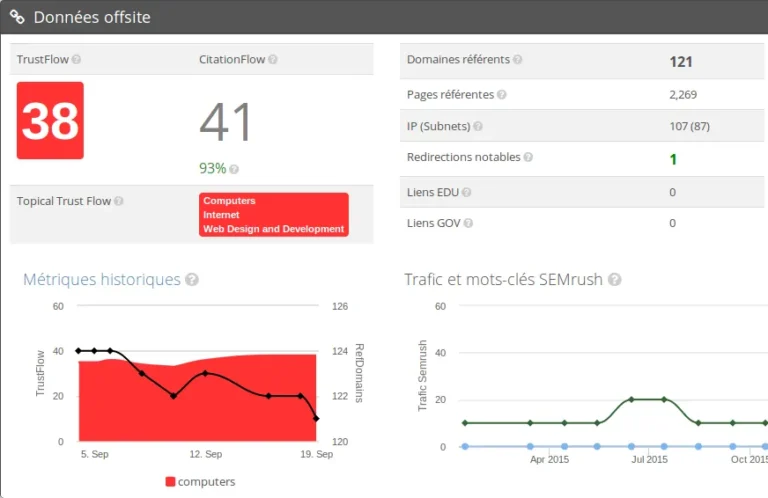Show help for Liens GOV

(x=468, y=223)
